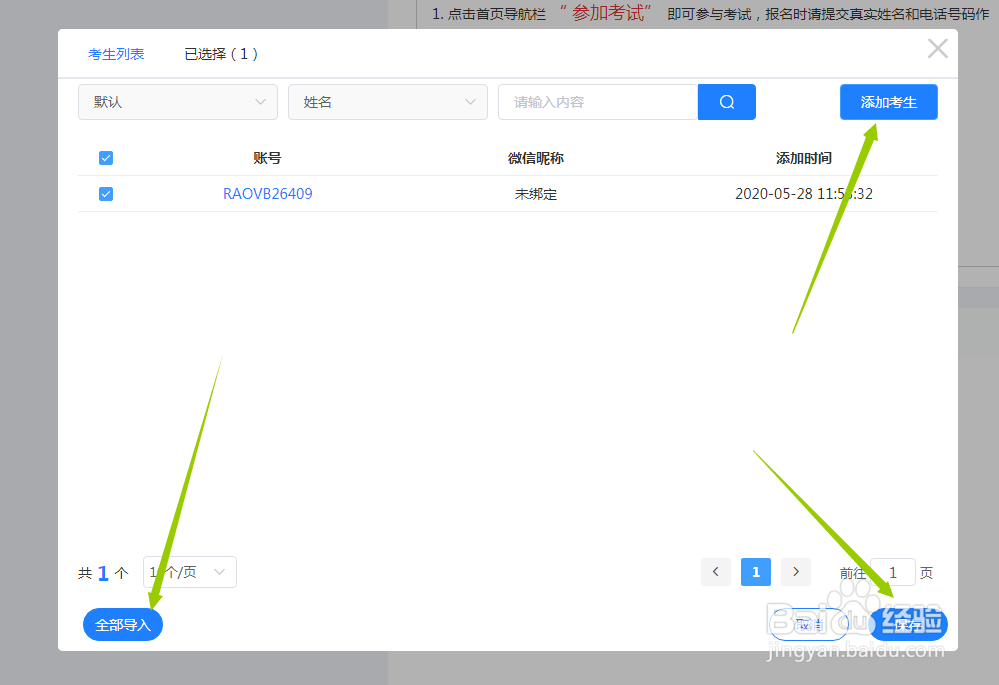Close the 考生列表 dialog with the X icon
The height and width of the screenshot is (685, 999).
[x=937, y=47]
